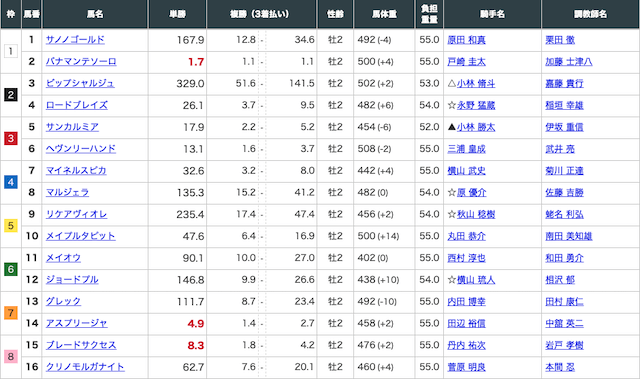Open horse link ピップシャルジュ
Screen dimensions: 640x379
[80, 83]
